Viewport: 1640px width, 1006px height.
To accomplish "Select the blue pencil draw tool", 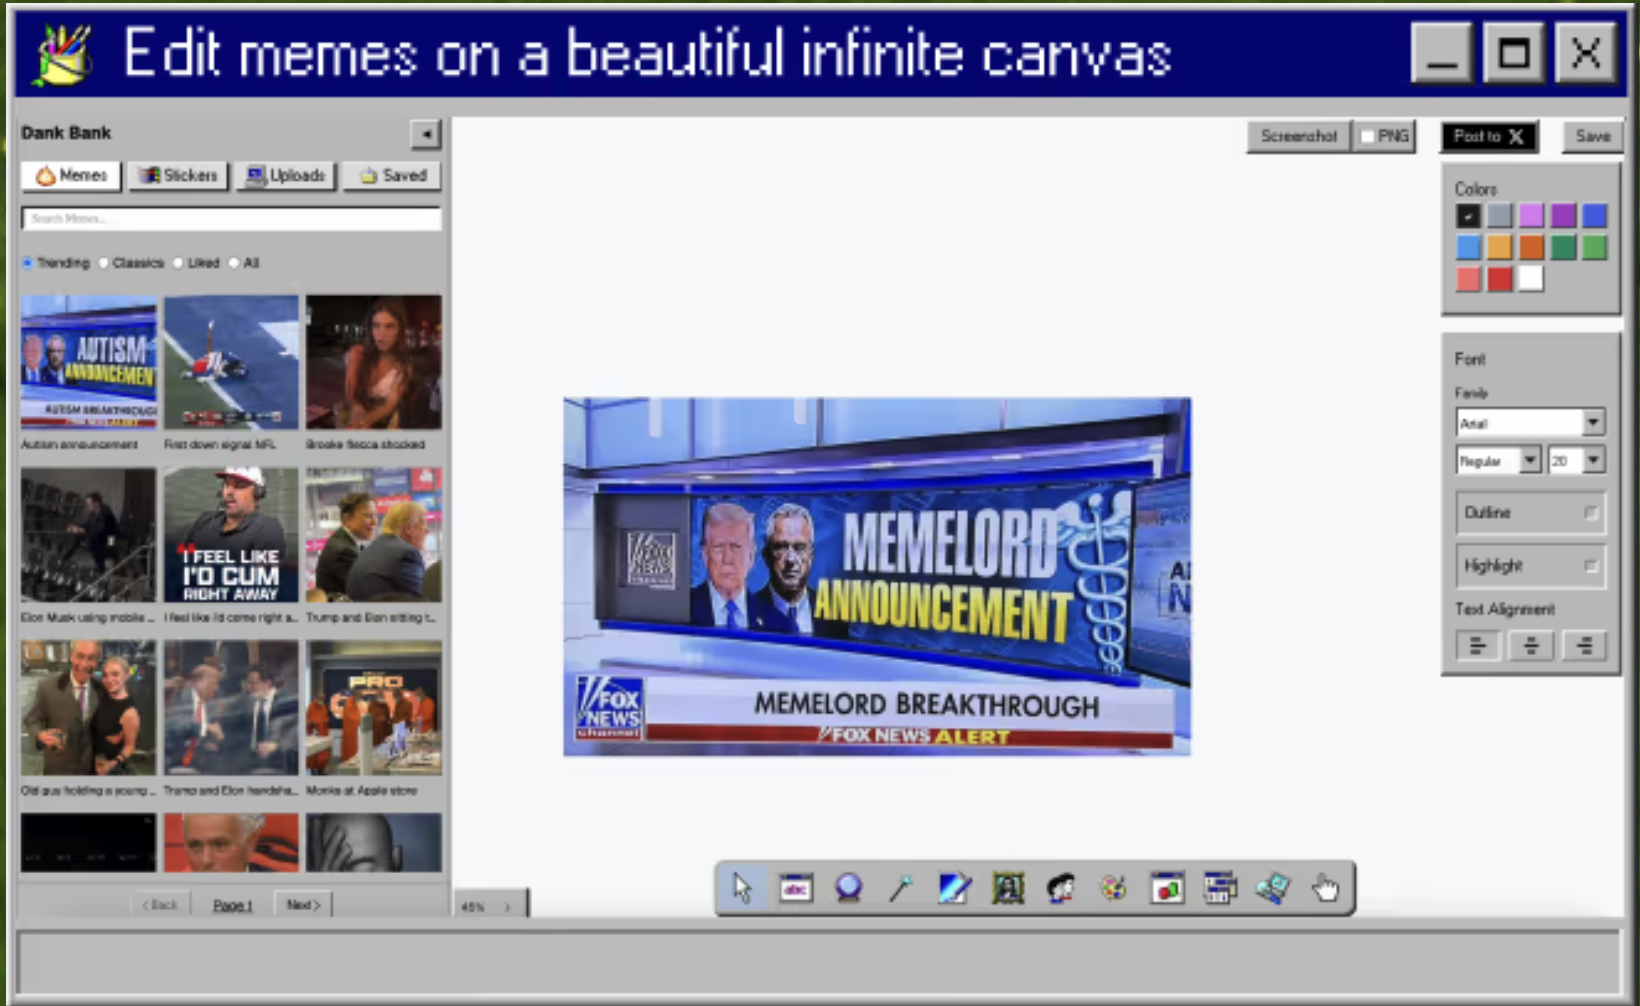I will click(x=954, y=888).
